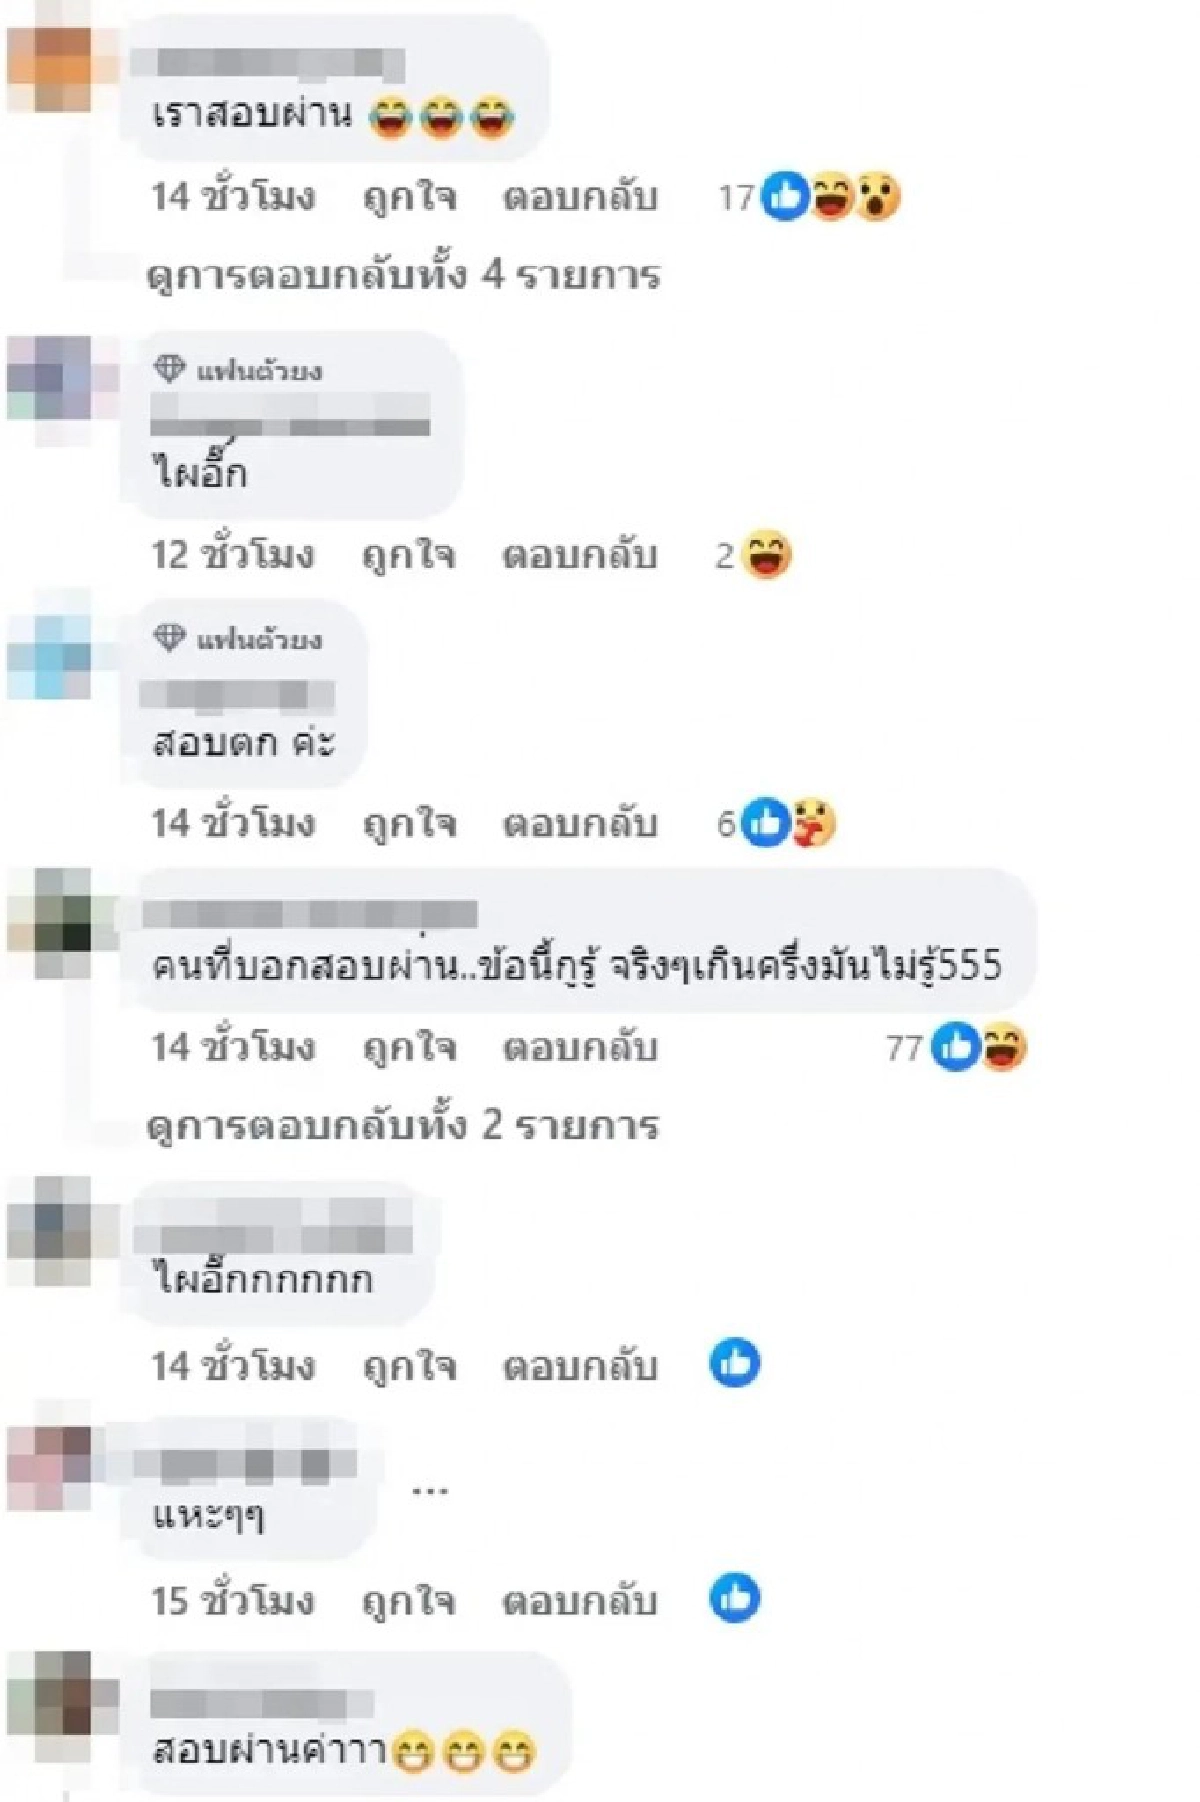Image resolution: width=1200 pixels, height=1802 pixels.
Task: Click the laughing reaction on the ไผอิ๊ก comment
Action: tap(767, 555)
